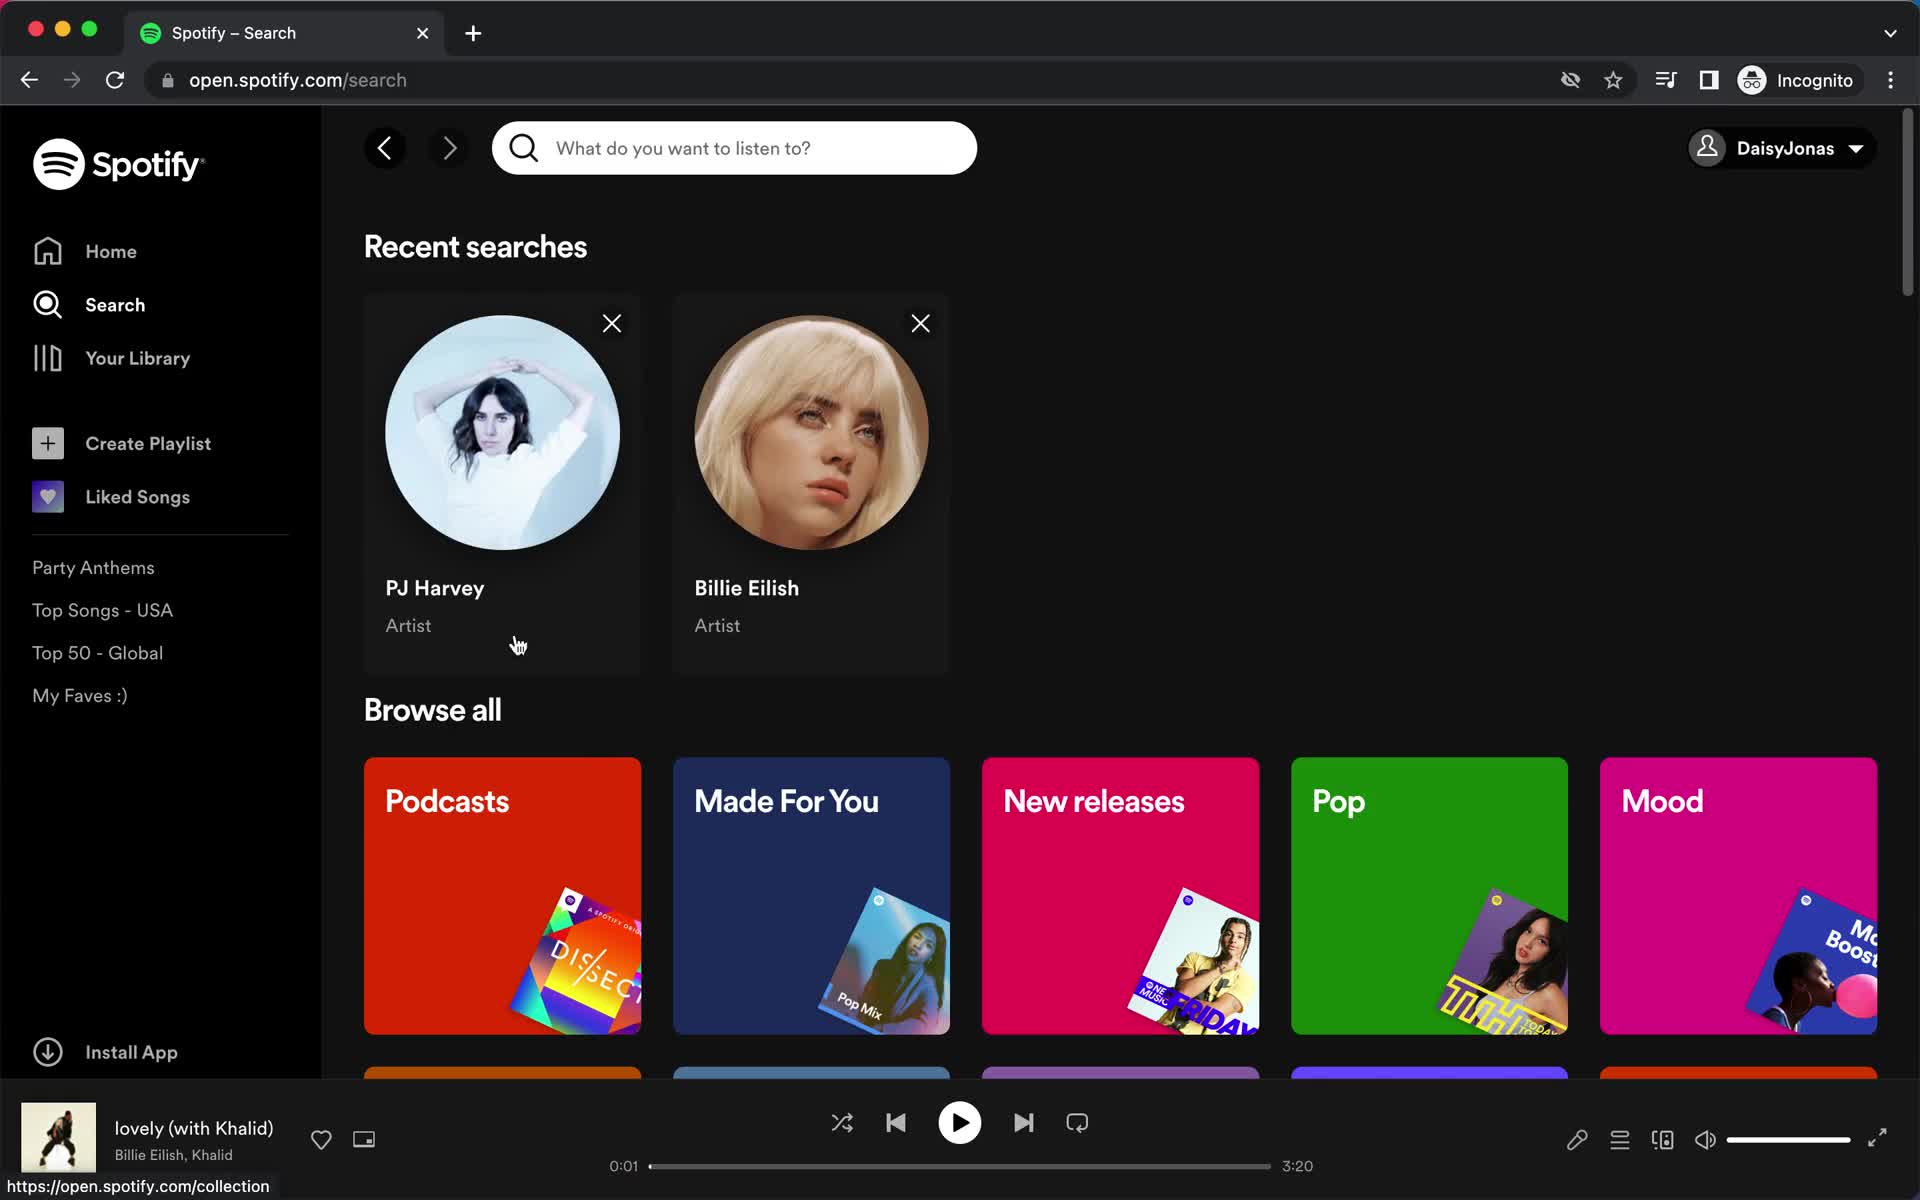The height and width of the screenshot is (1200, 1920).
Task: Open Your Library section
Action: point(138,358)
